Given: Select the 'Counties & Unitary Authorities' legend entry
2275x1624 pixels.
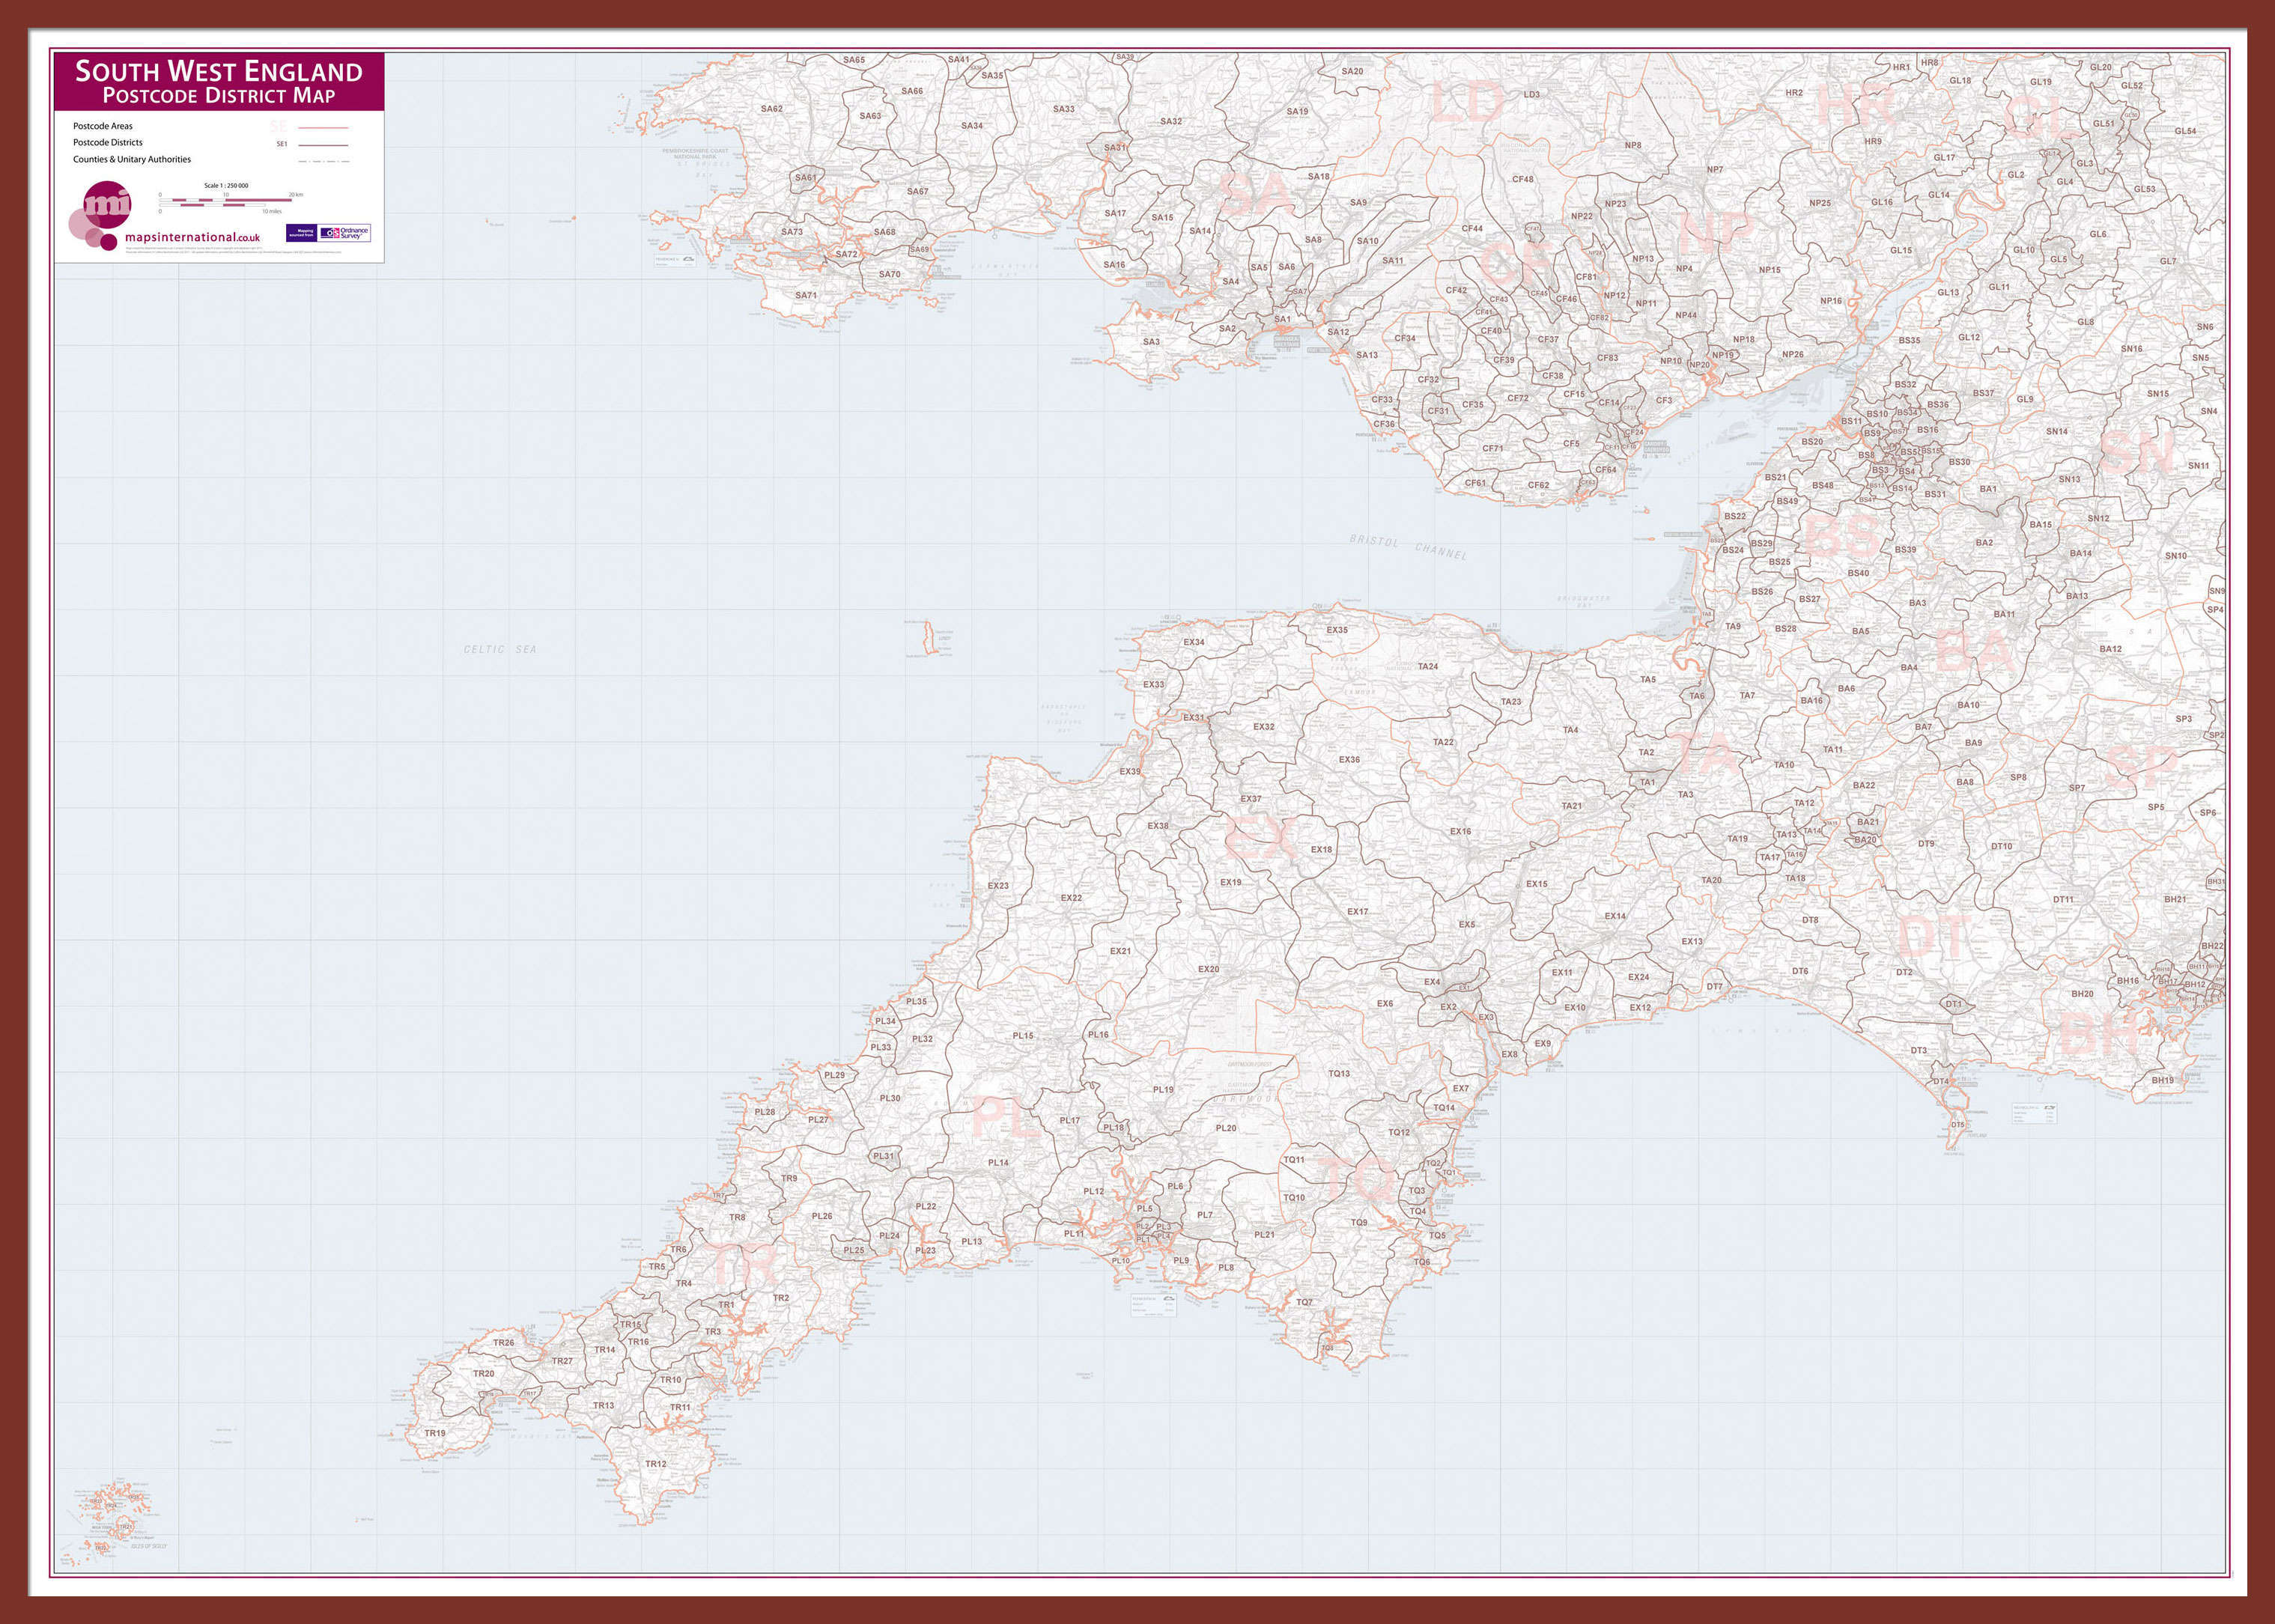Looking at the screenshot, I should (131, 159).
